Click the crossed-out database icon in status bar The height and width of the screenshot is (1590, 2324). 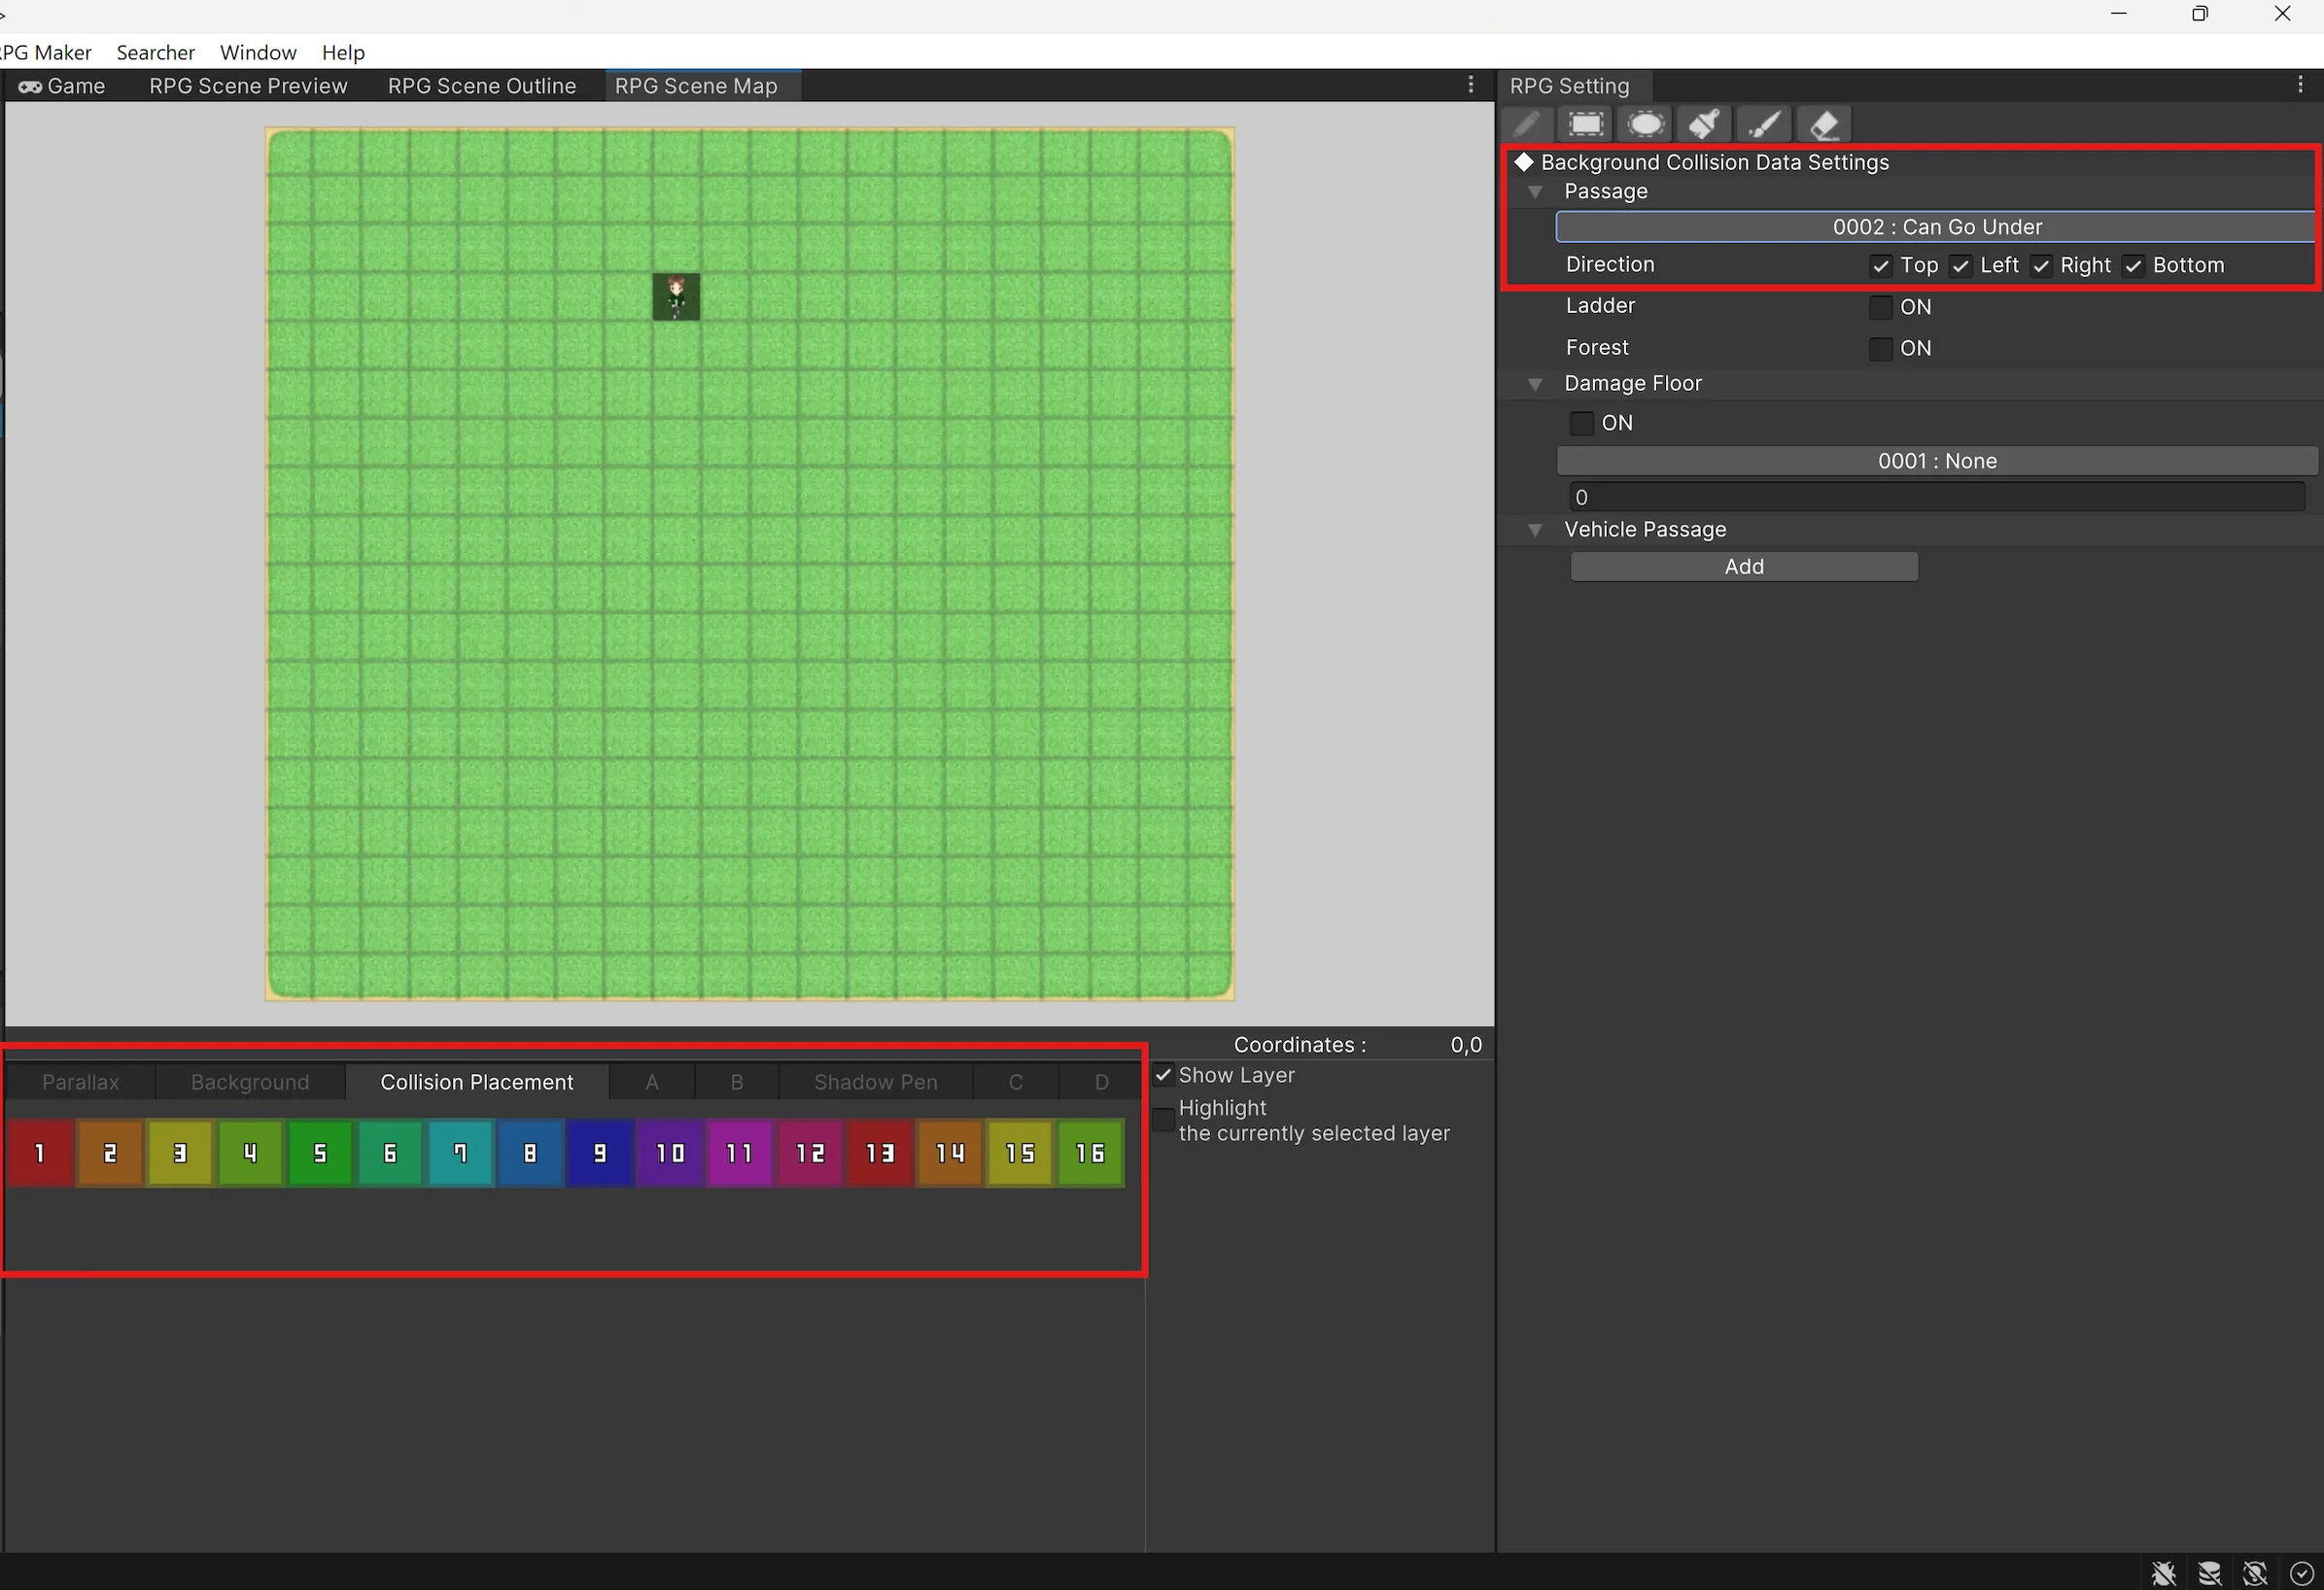click(x=2210, y=1573)
